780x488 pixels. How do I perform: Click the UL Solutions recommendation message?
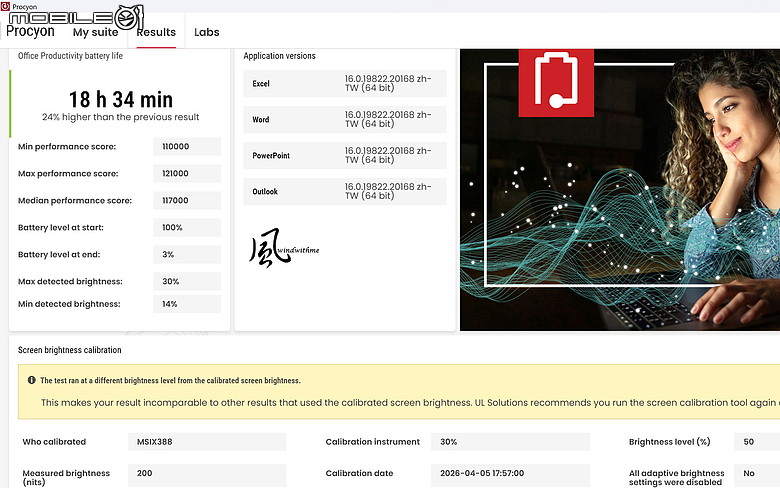[x=410, y=402]
